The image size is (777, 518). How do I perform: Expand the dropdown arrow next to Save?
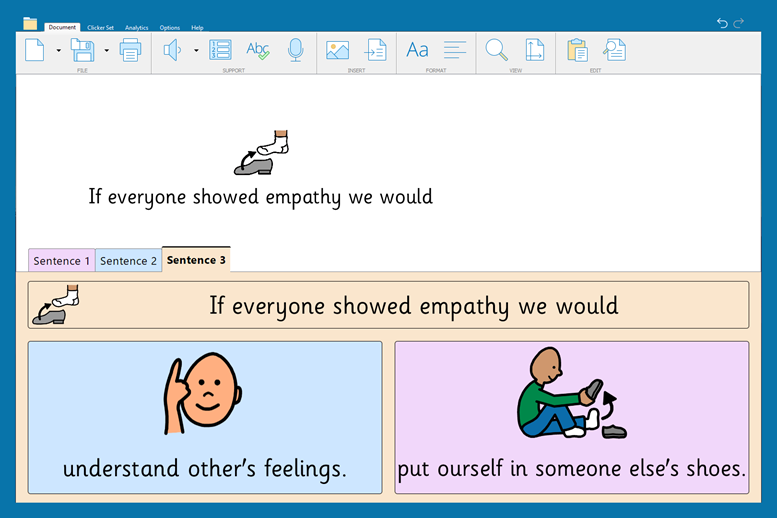[106, 50]
